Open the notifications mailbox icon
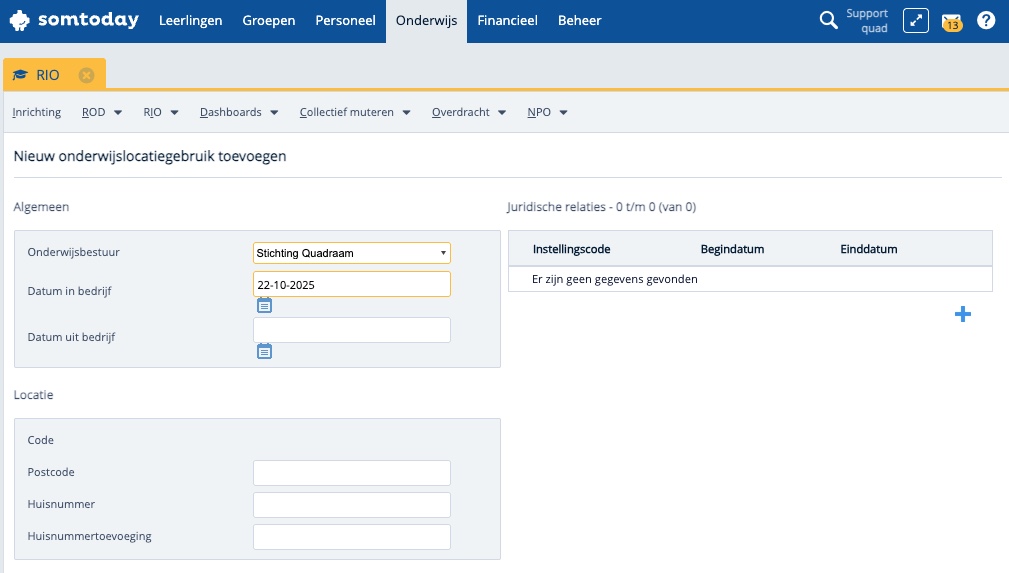Viewport: 1009px width, 573px height. pyautogui.click(x=951, y=21)
